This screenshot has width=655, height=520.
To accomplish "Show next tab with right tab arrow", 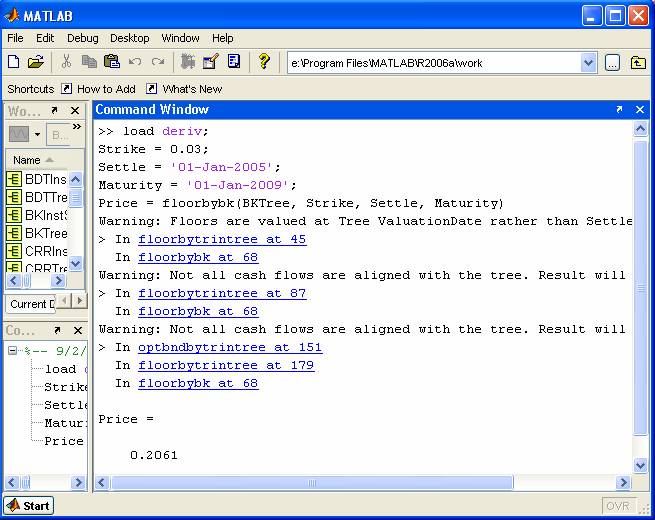I will tap(80, 300).
